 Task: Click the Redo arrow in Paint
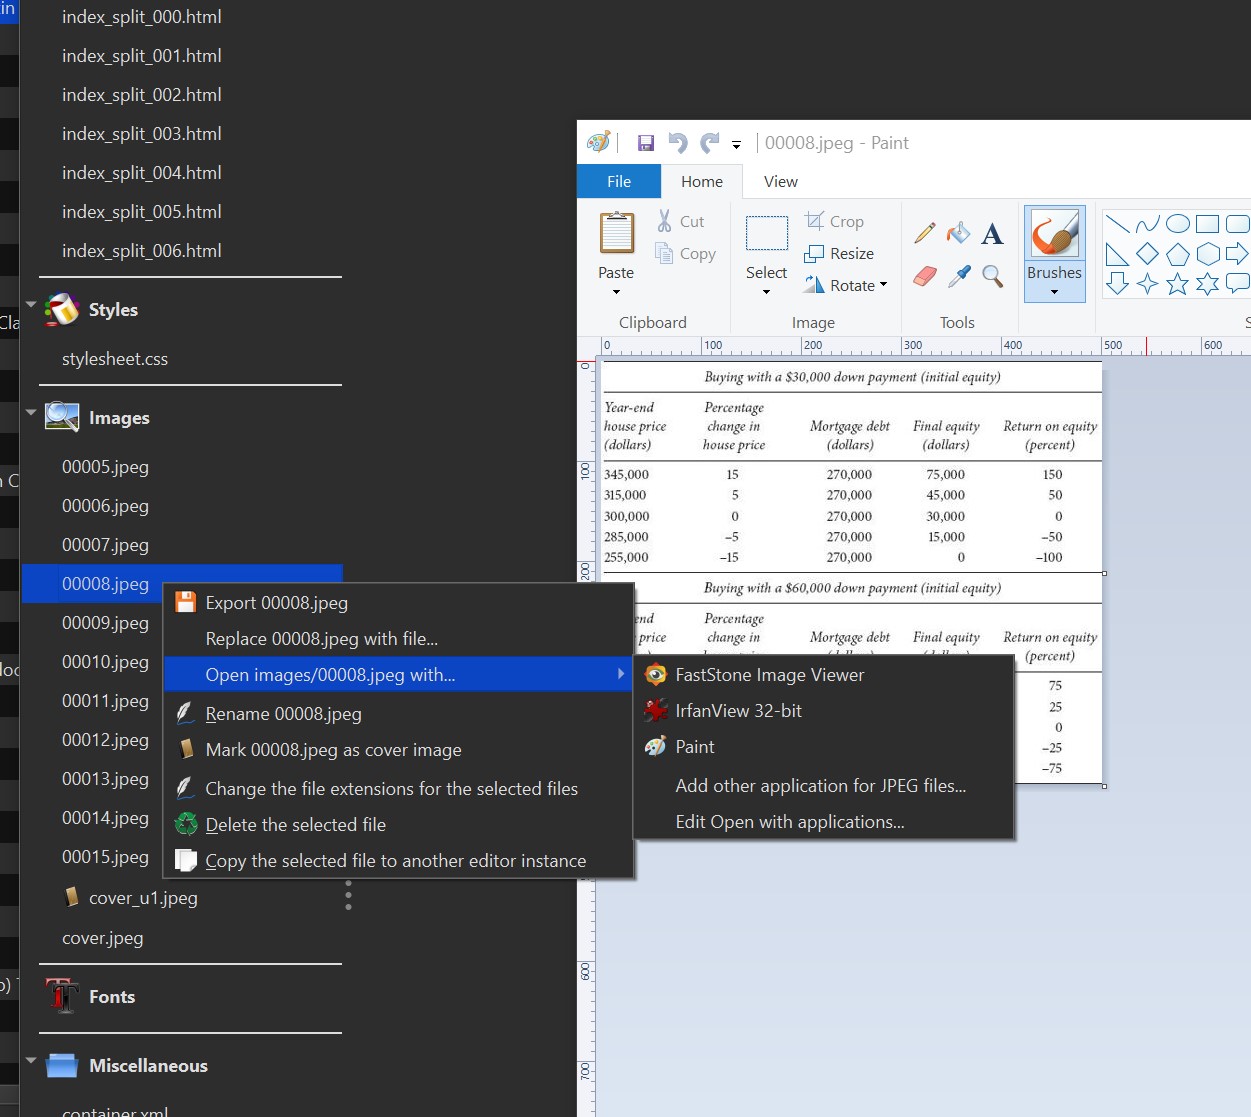(710, 143)
